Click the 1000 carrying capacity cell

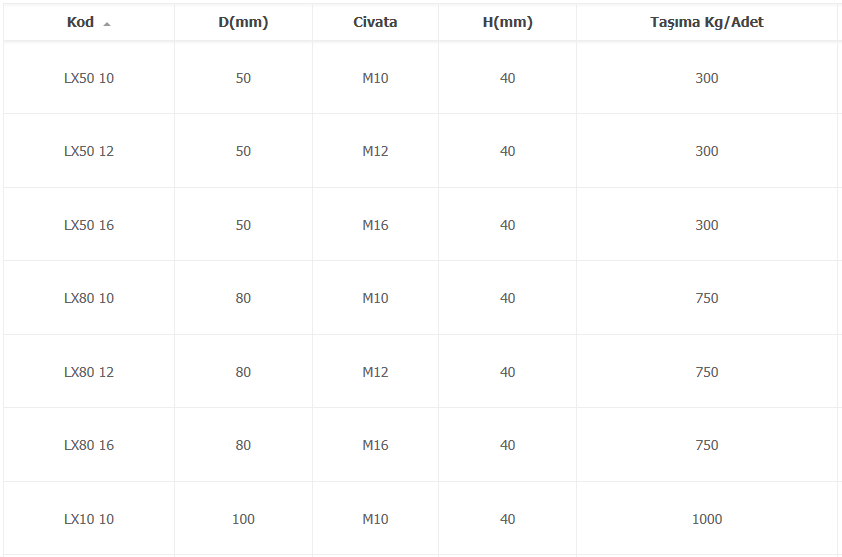[x=707, y=519]
